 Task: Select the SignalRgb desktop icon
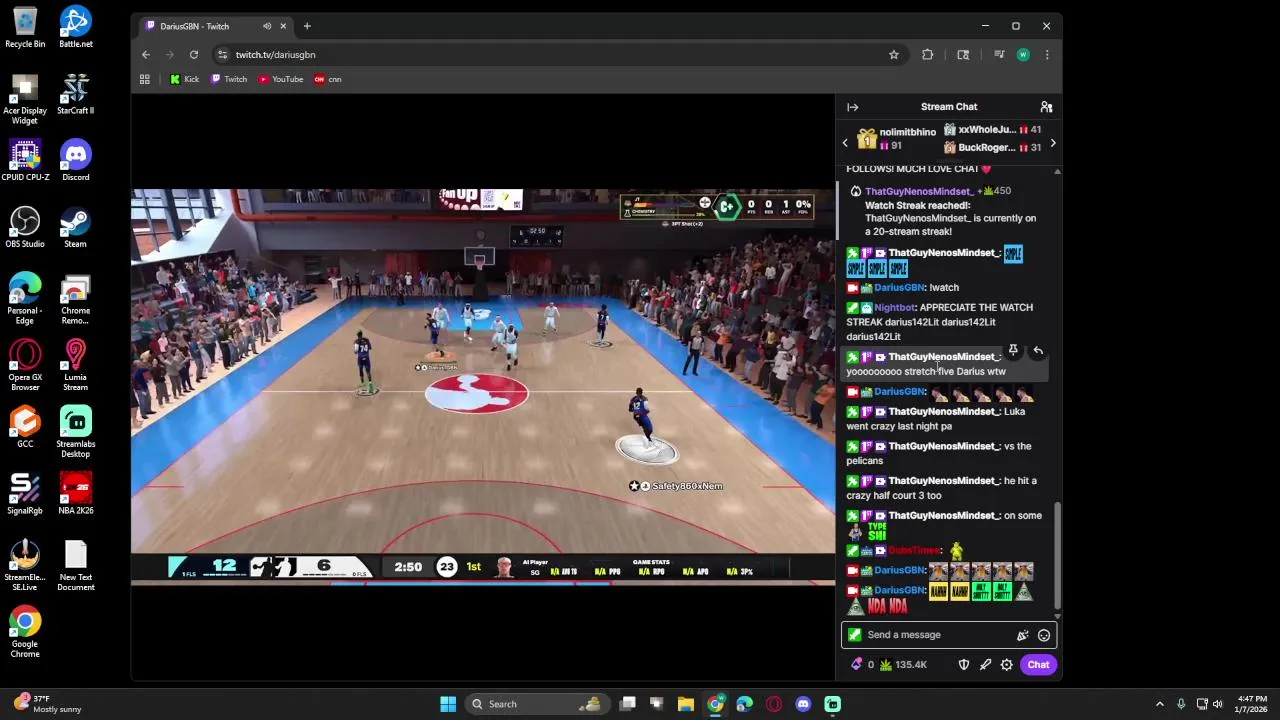click(25, 494)
